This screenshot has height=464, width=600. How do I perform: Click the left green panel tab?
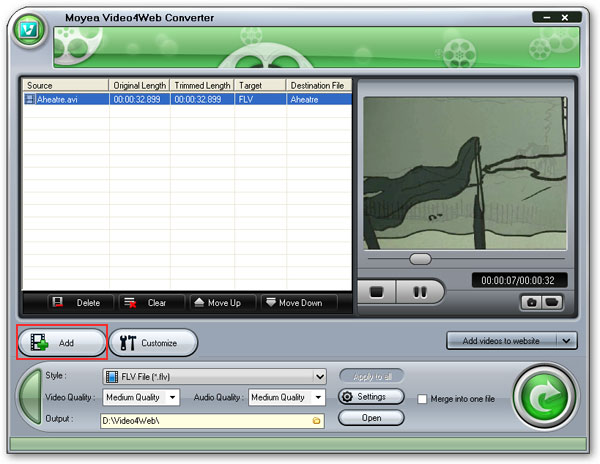tap(31, 397)
